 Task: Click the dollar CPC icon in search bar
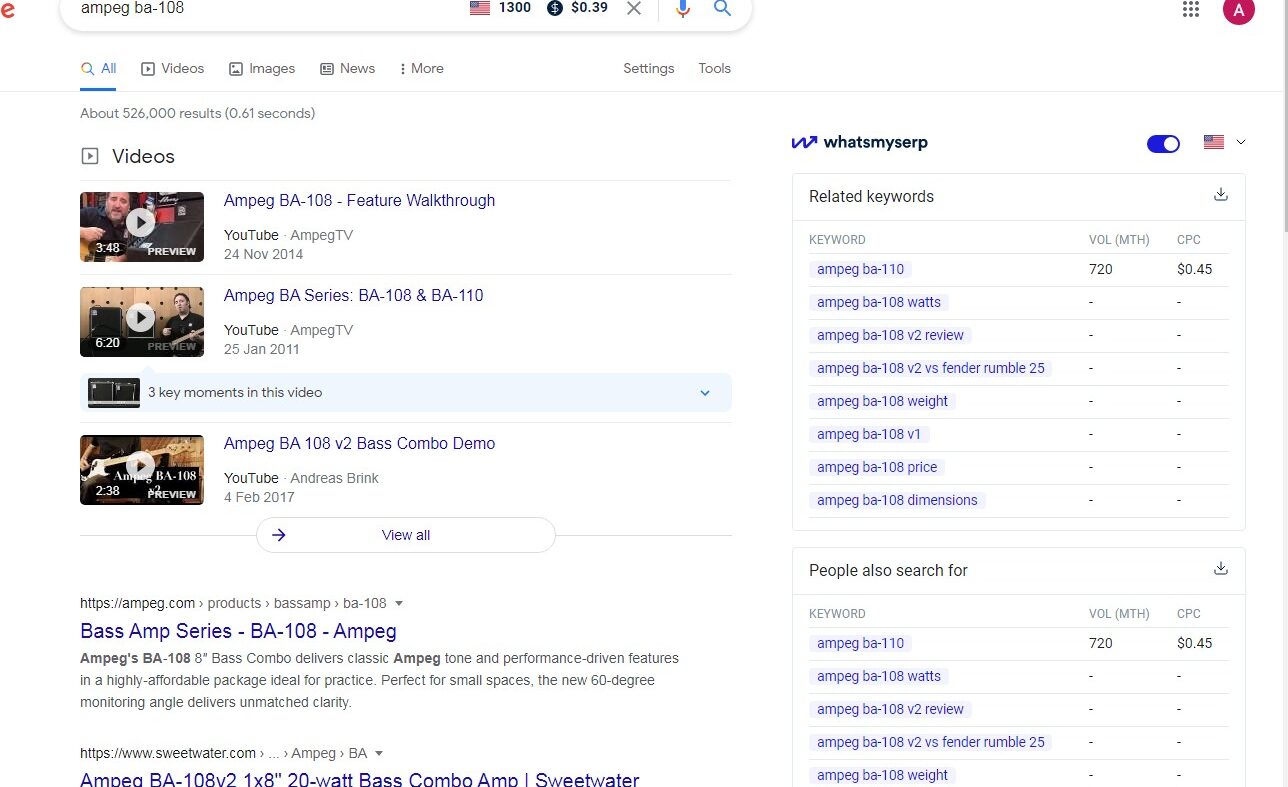(555, 8)
